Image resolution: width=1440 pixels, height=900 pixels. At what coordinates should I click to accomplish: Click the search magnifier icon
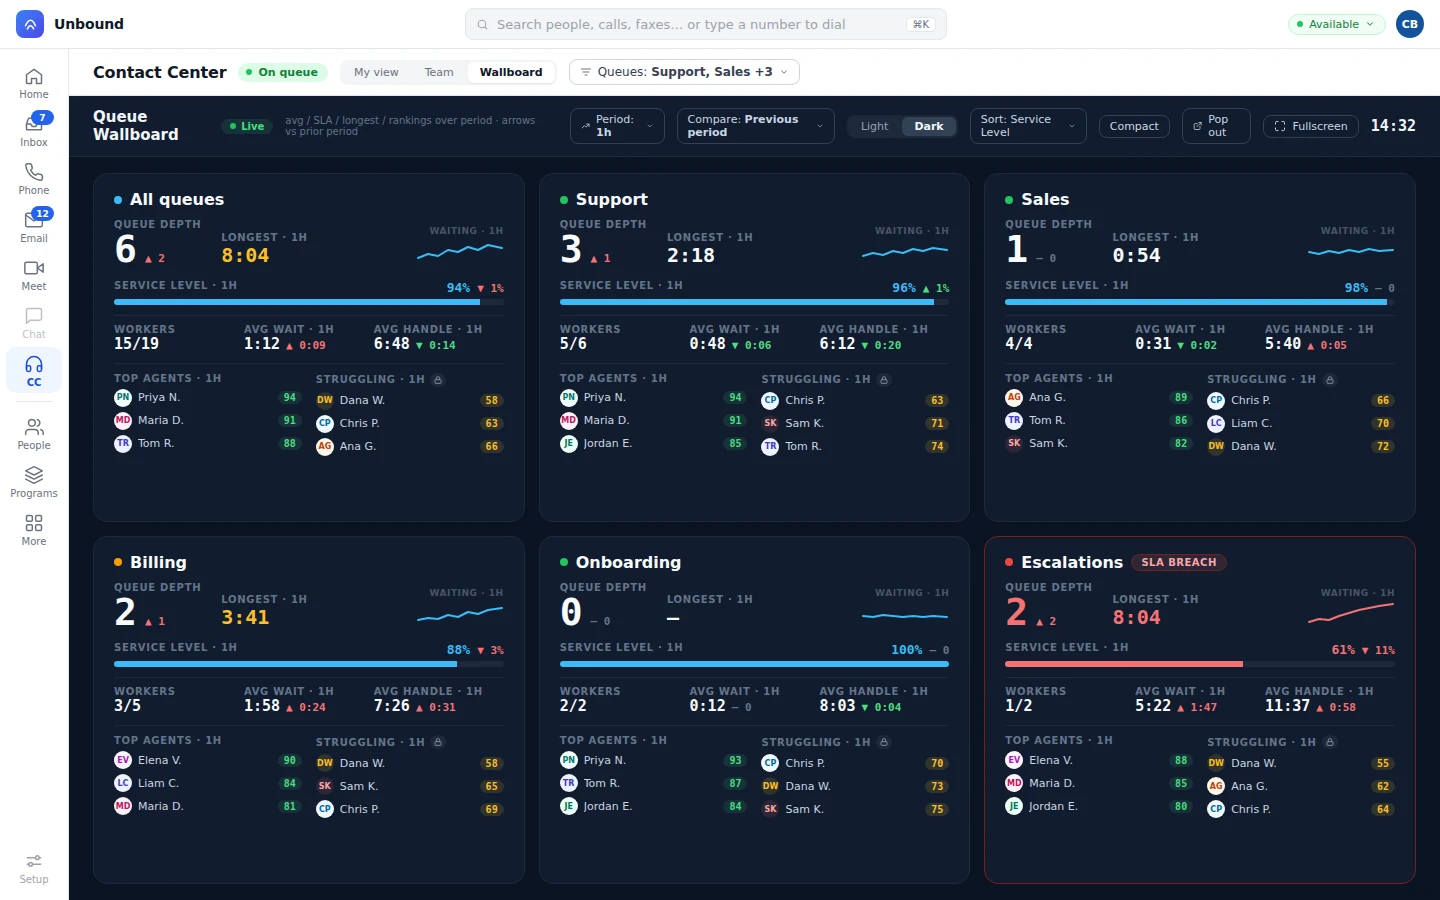[483, 24]
